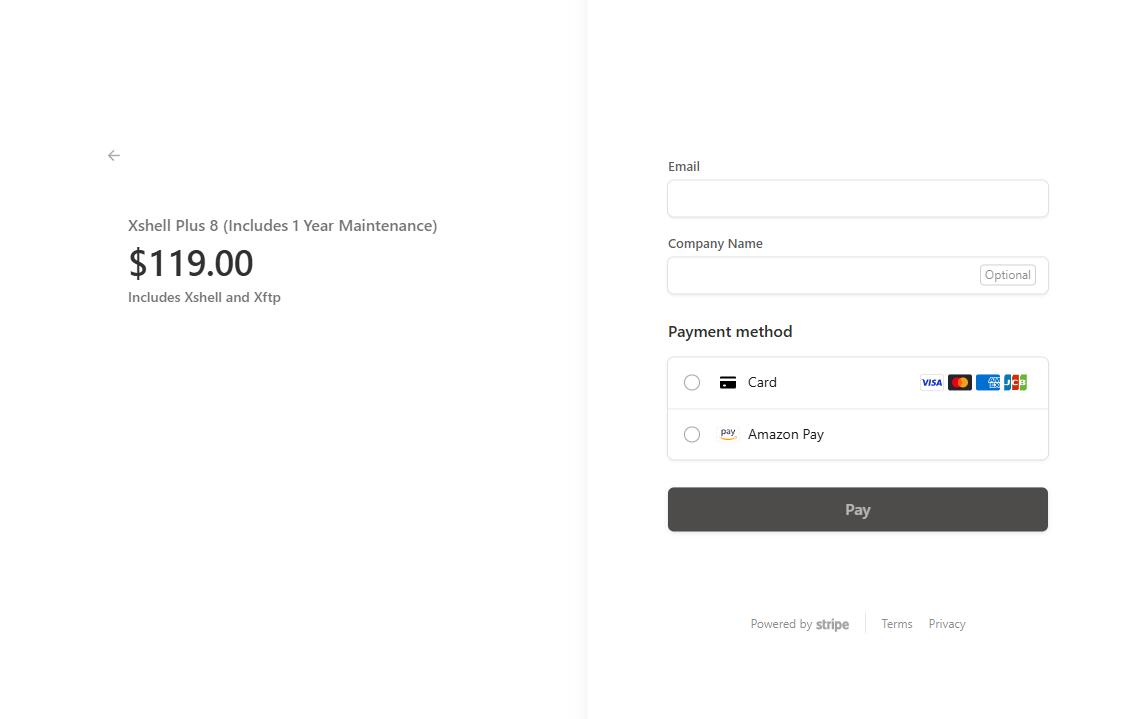The image size is (1123, 719).
Task: Choose the Amazon Pay label
Action: 786,435
